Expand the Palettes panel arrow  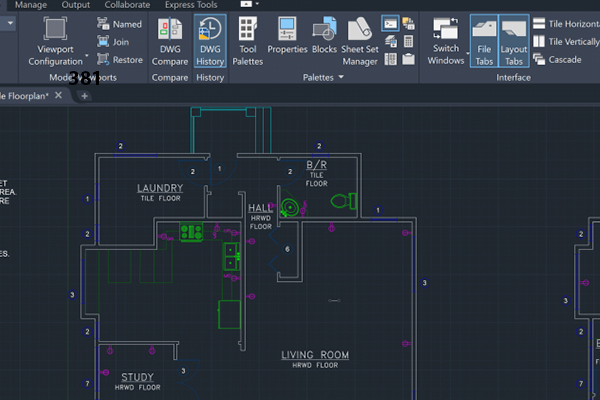[x=341, y=77]
